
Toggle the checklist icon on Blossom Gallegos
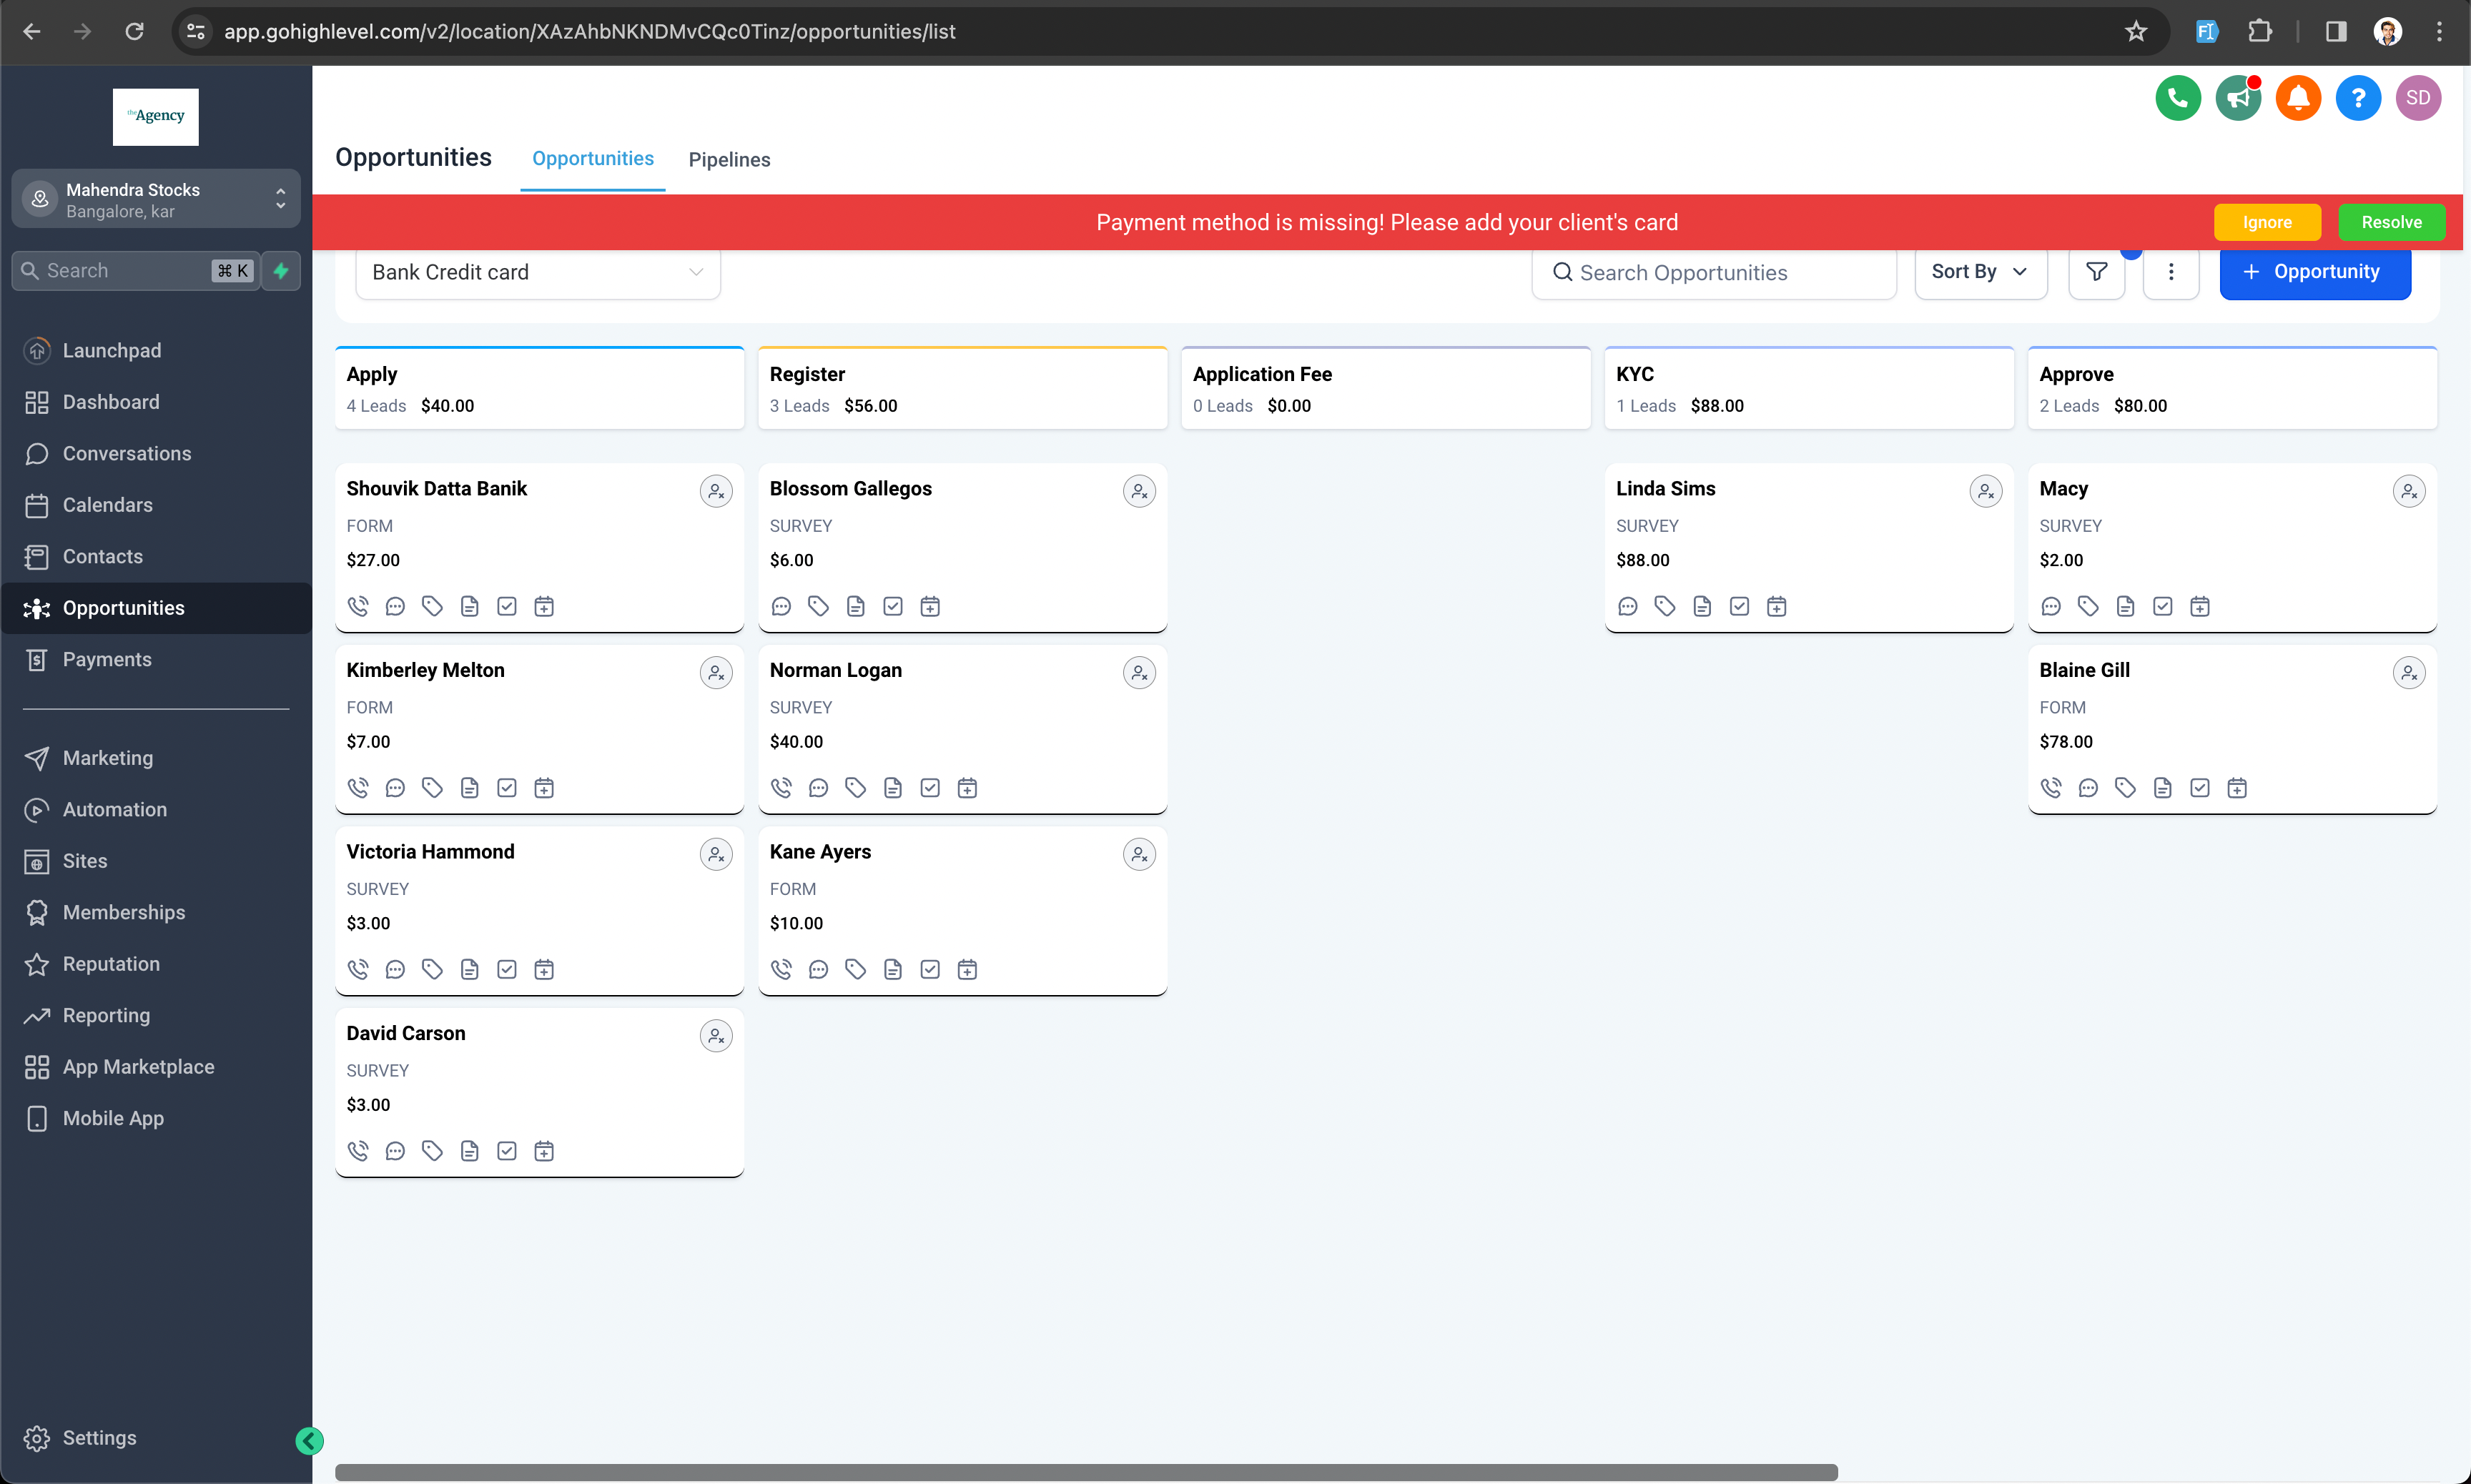click(893, 607)
